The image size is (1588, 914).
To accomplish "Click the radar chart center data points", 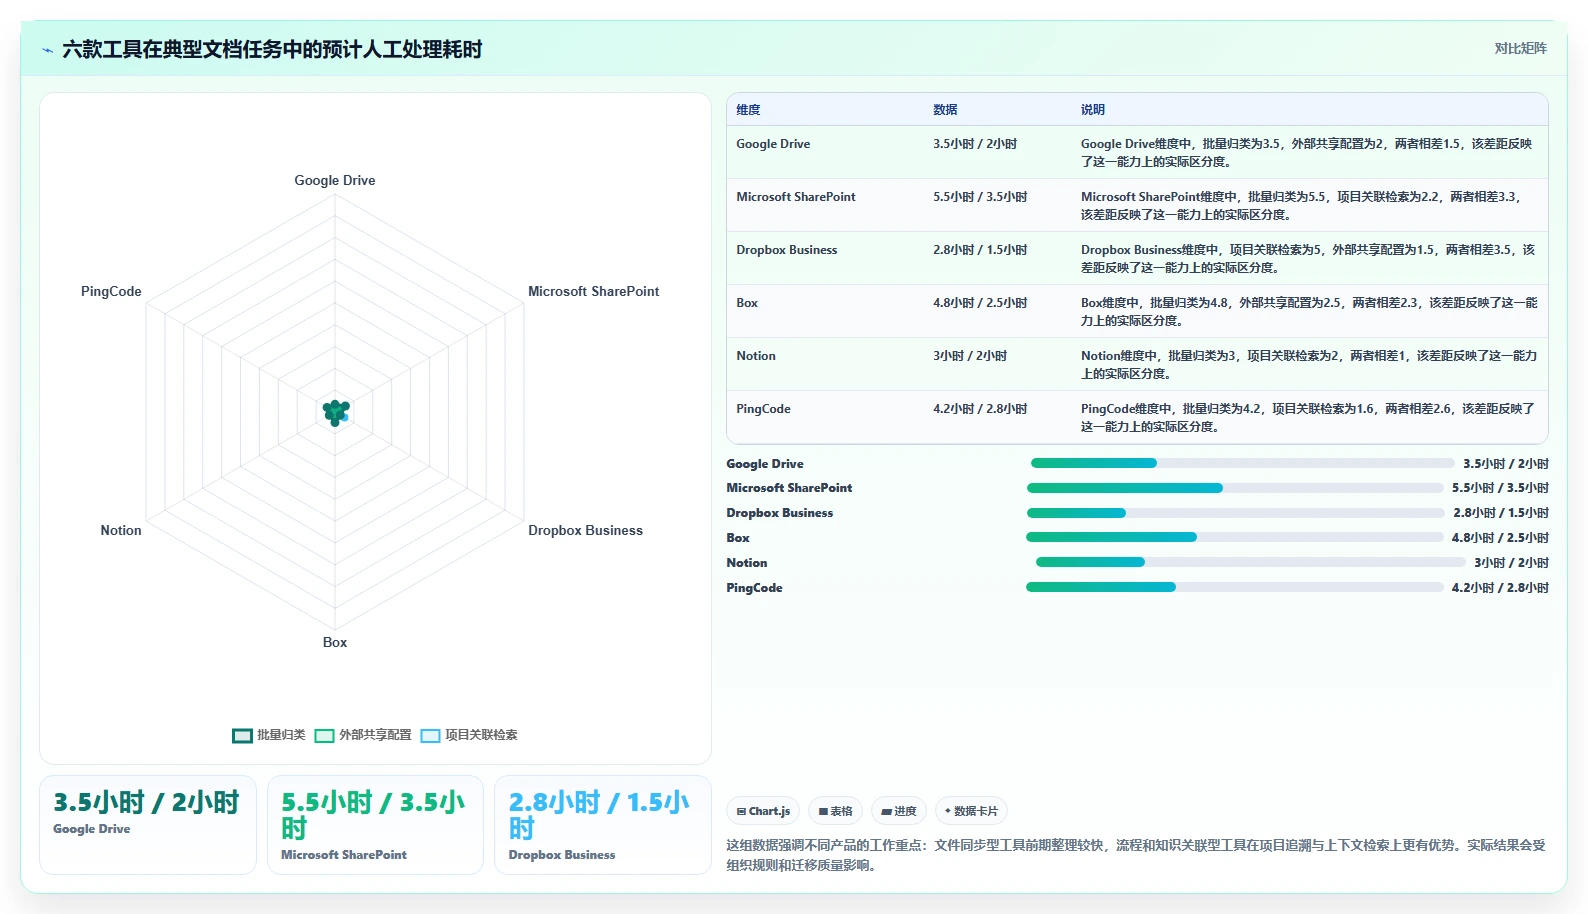I will (335, 412).
